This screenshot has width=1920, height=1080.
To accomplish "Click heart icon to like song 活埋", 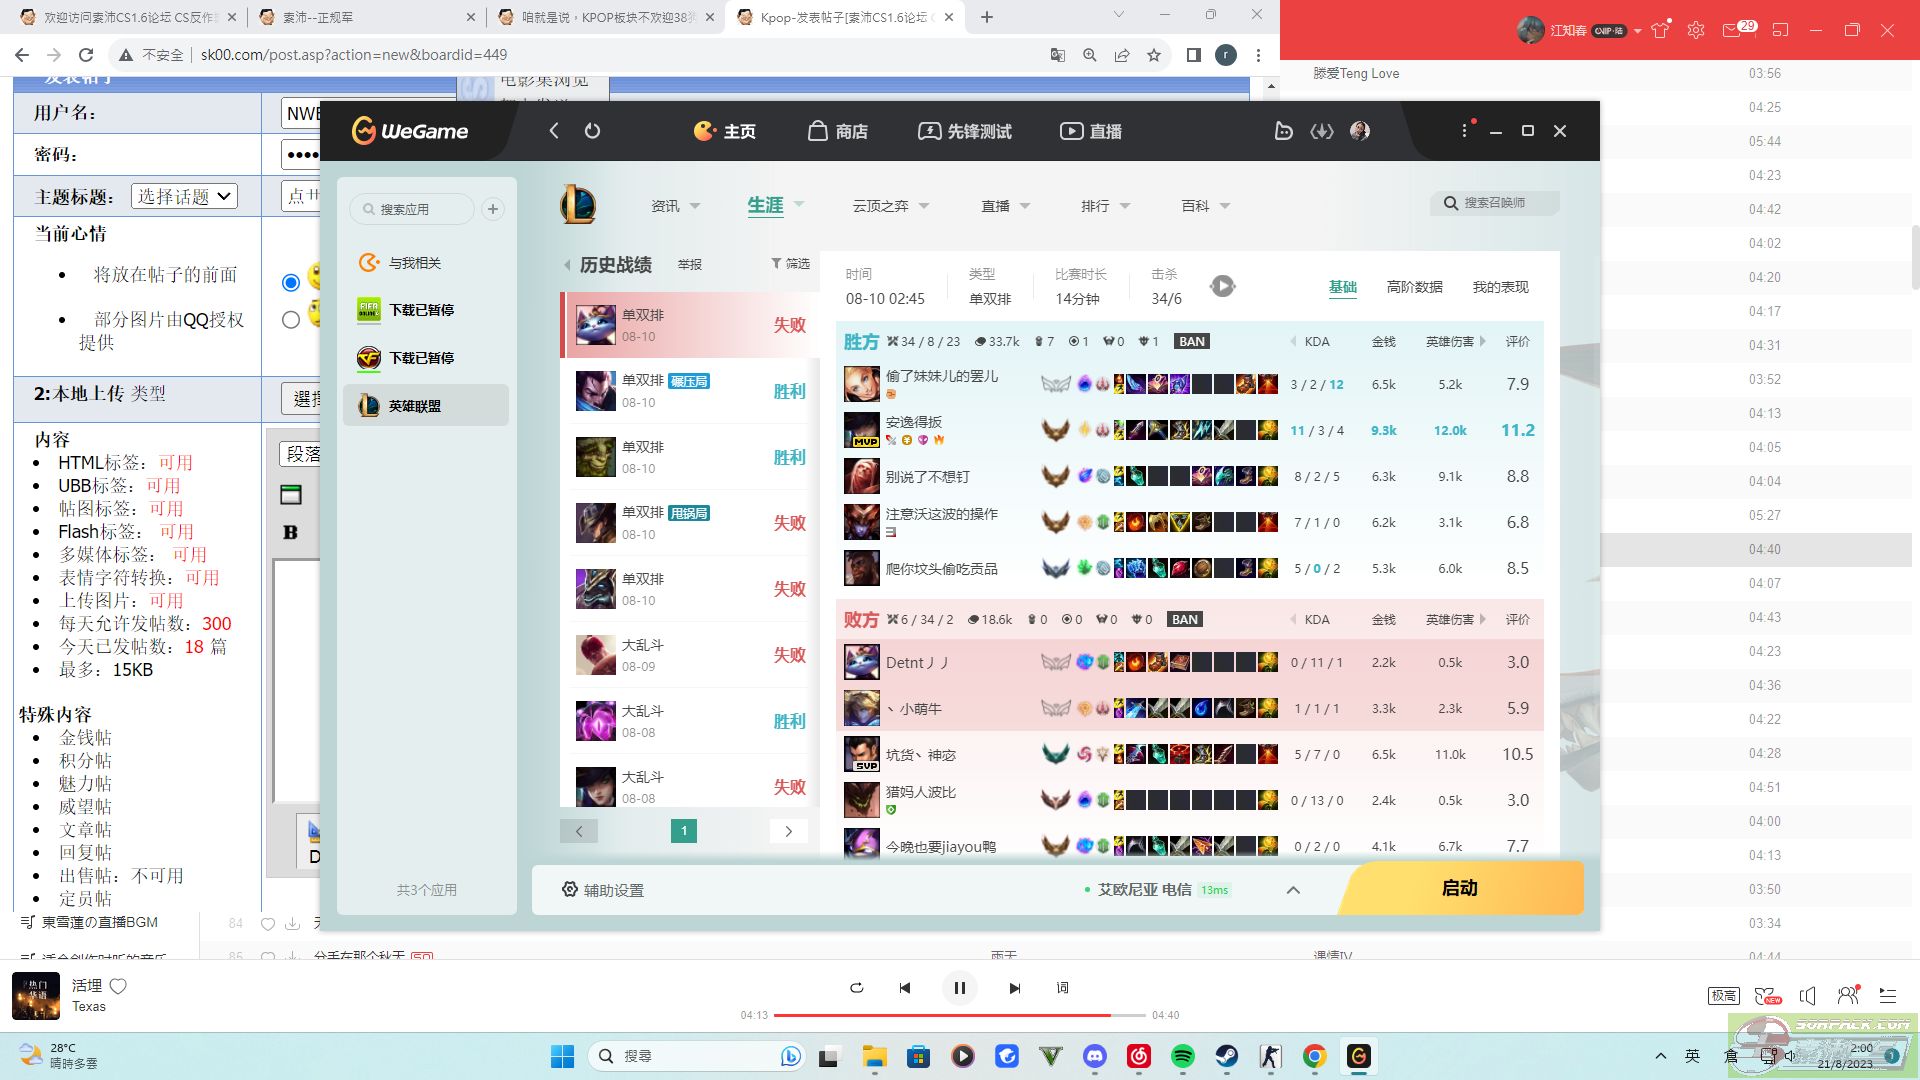I will pos(118,986).
